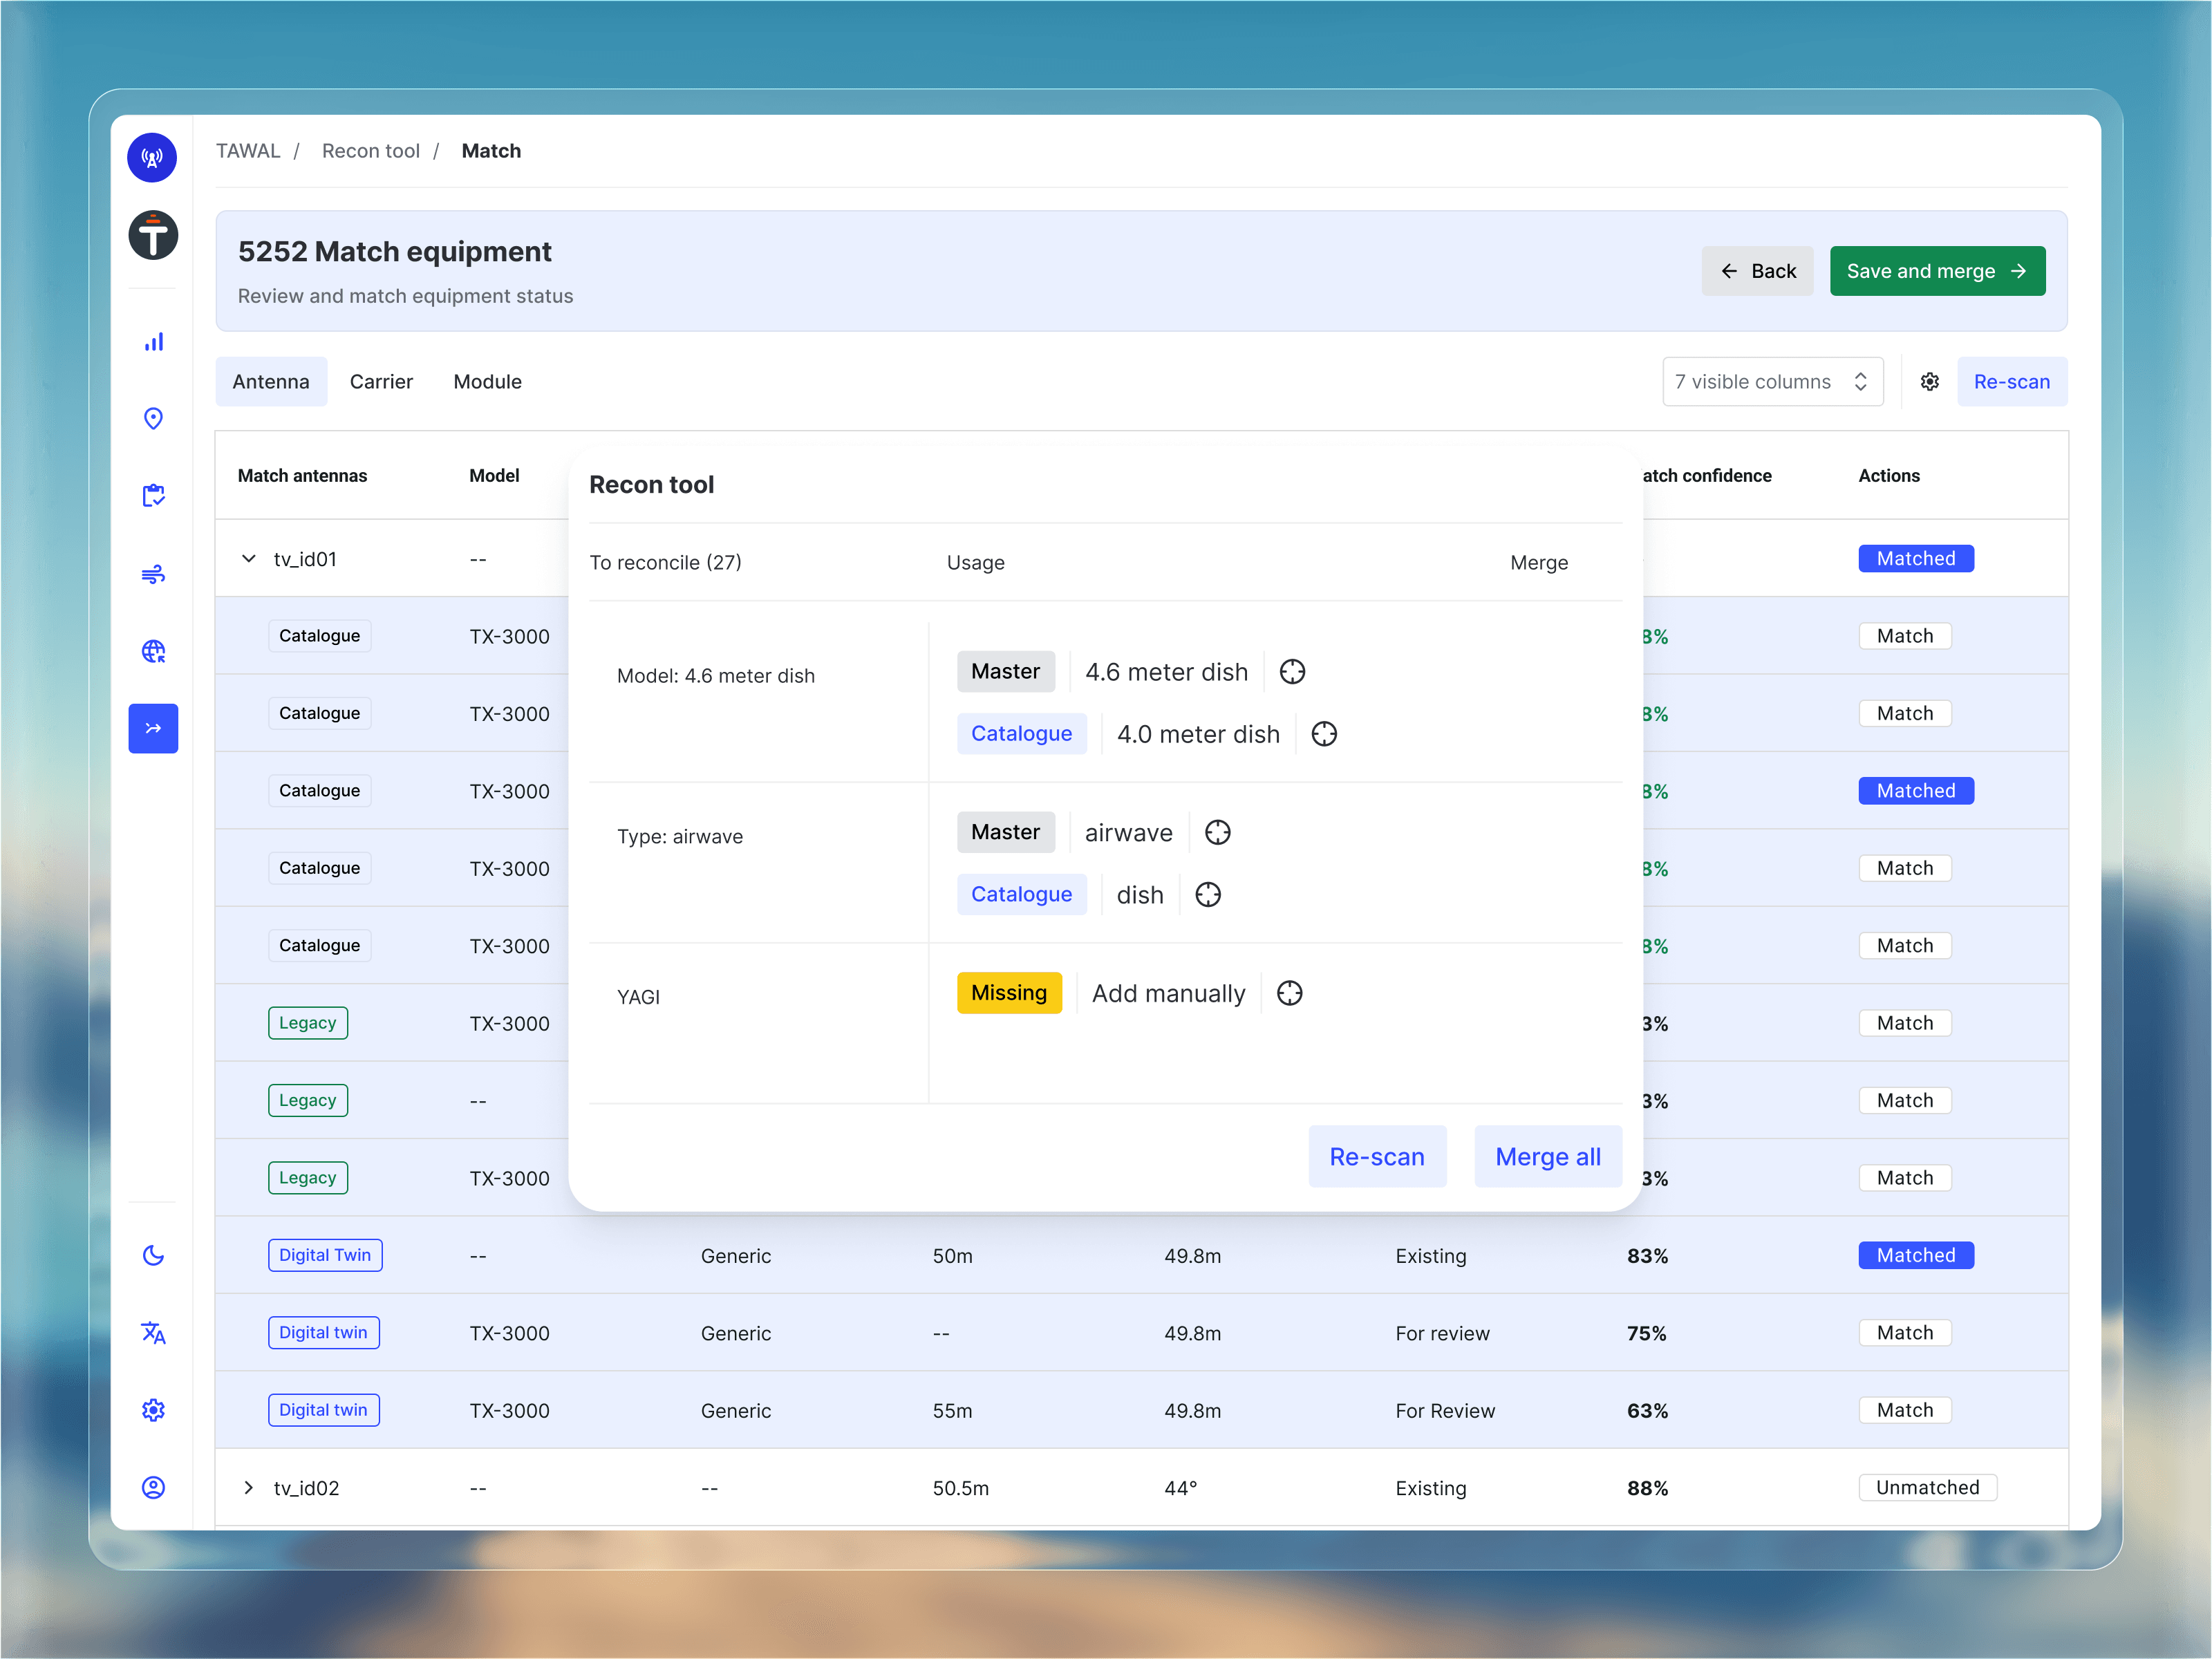The width and height of the screenshot is (2212, 1659).
Task: Click the Recon tool breadcrumb link
Action: [x=370, y=151]
